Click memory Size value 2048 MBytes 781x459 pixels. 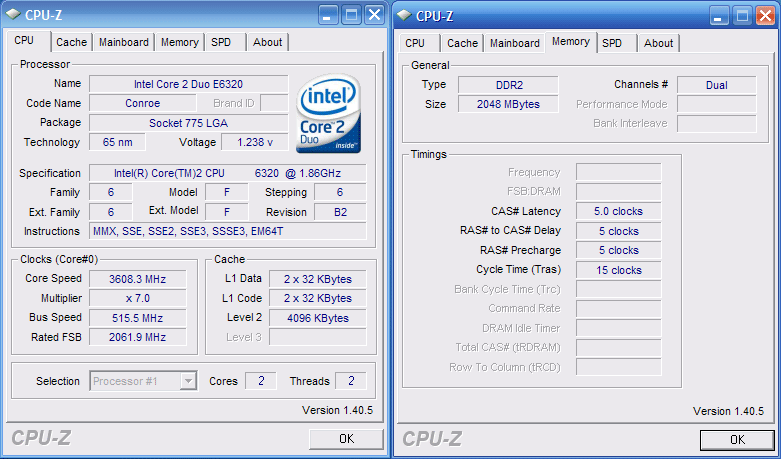(509, 104)
